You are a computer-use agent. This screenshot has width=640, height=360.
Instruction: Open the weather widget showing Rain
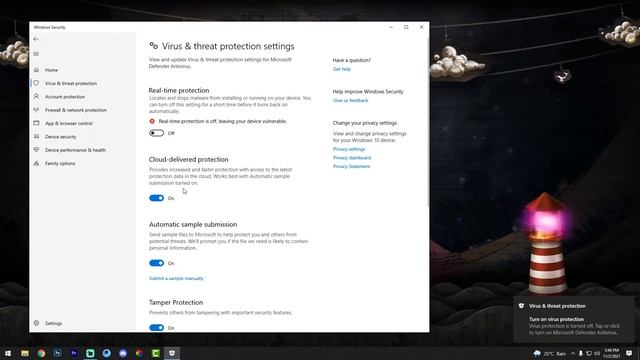coord(550,353)
